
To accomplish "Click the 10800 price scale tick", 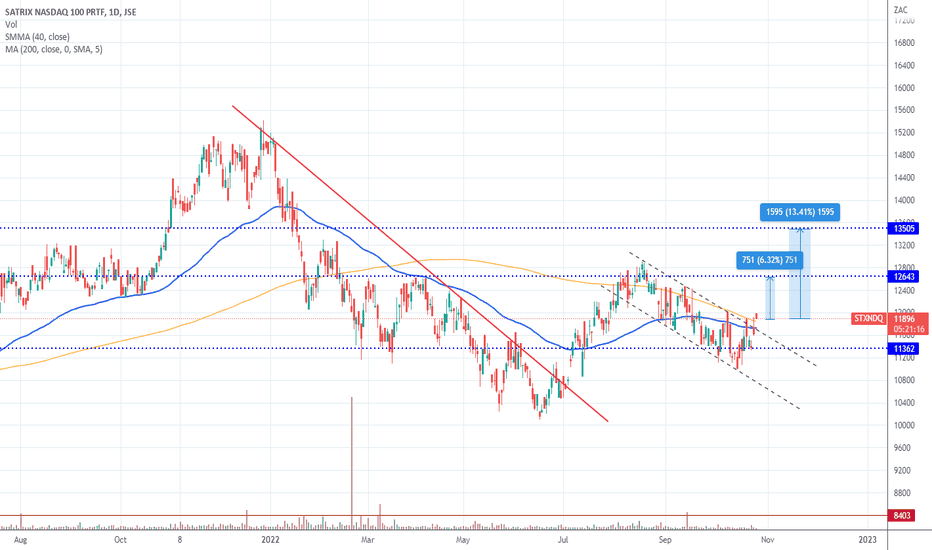I will (904, 381).
